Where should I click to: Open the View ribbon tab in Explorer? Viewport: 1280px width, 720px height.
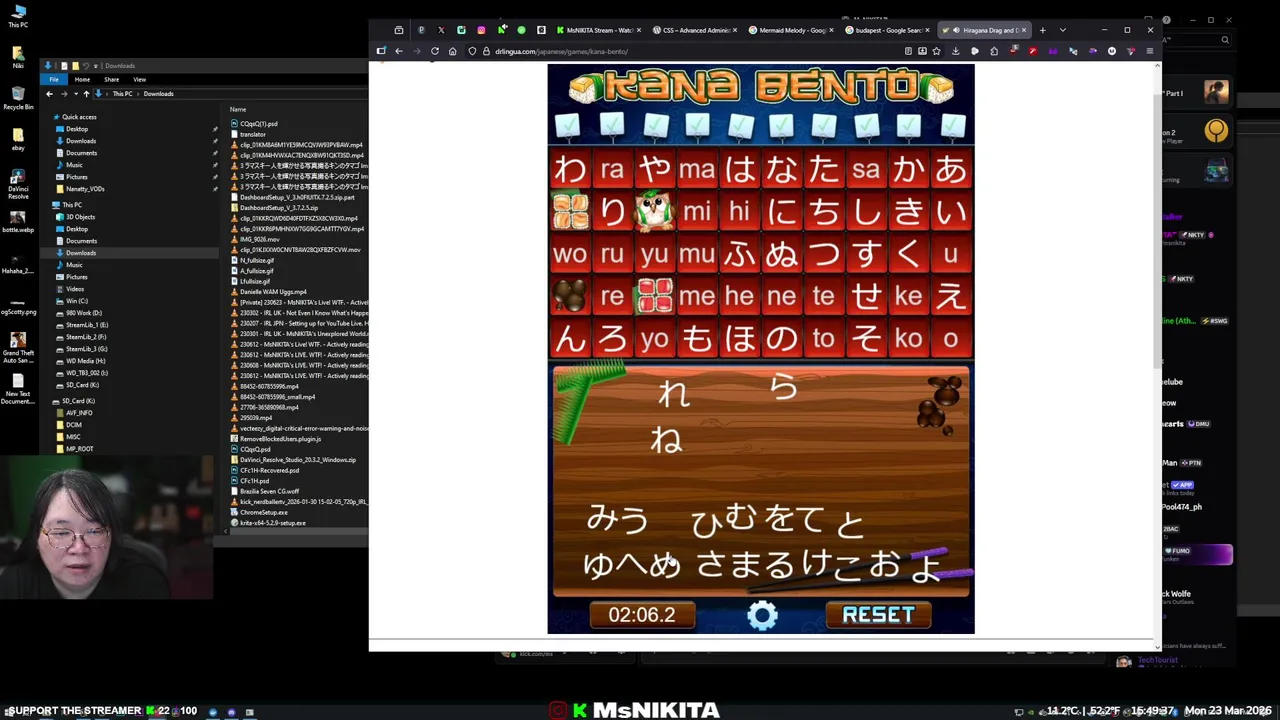pos(140,79)
